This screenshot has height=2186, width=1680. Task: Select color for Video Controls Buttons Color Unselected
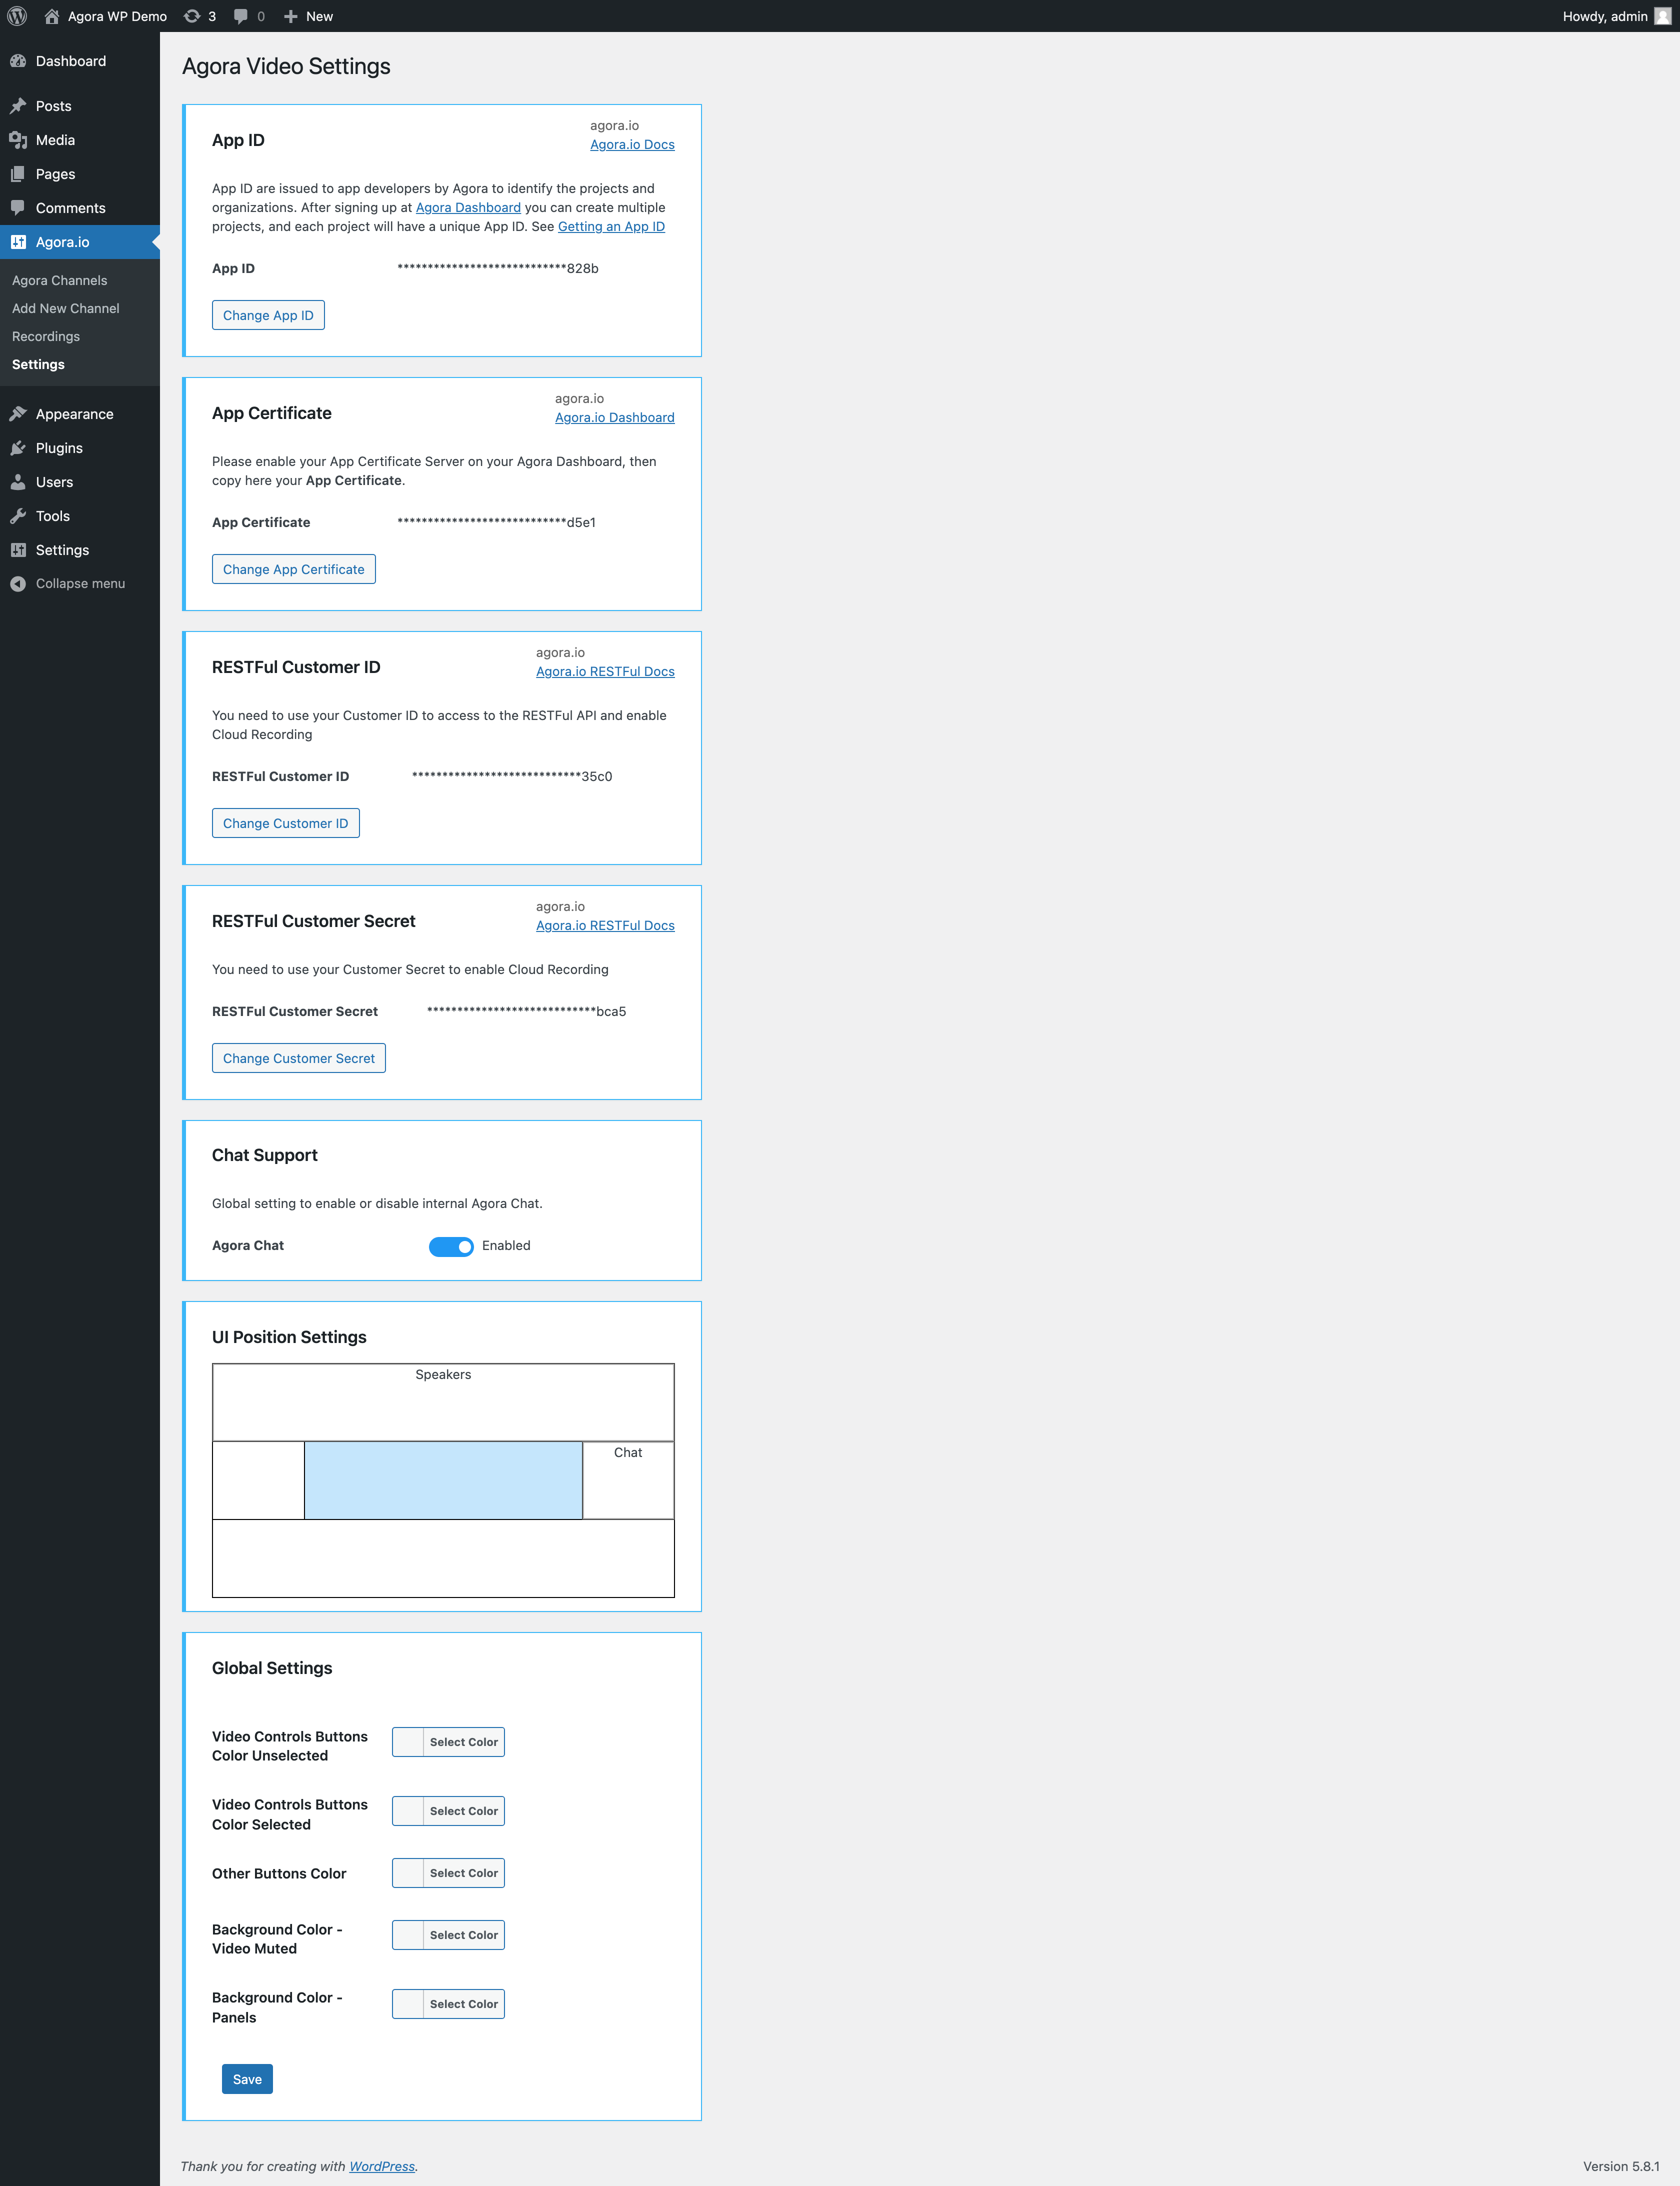click(448, 1742)
